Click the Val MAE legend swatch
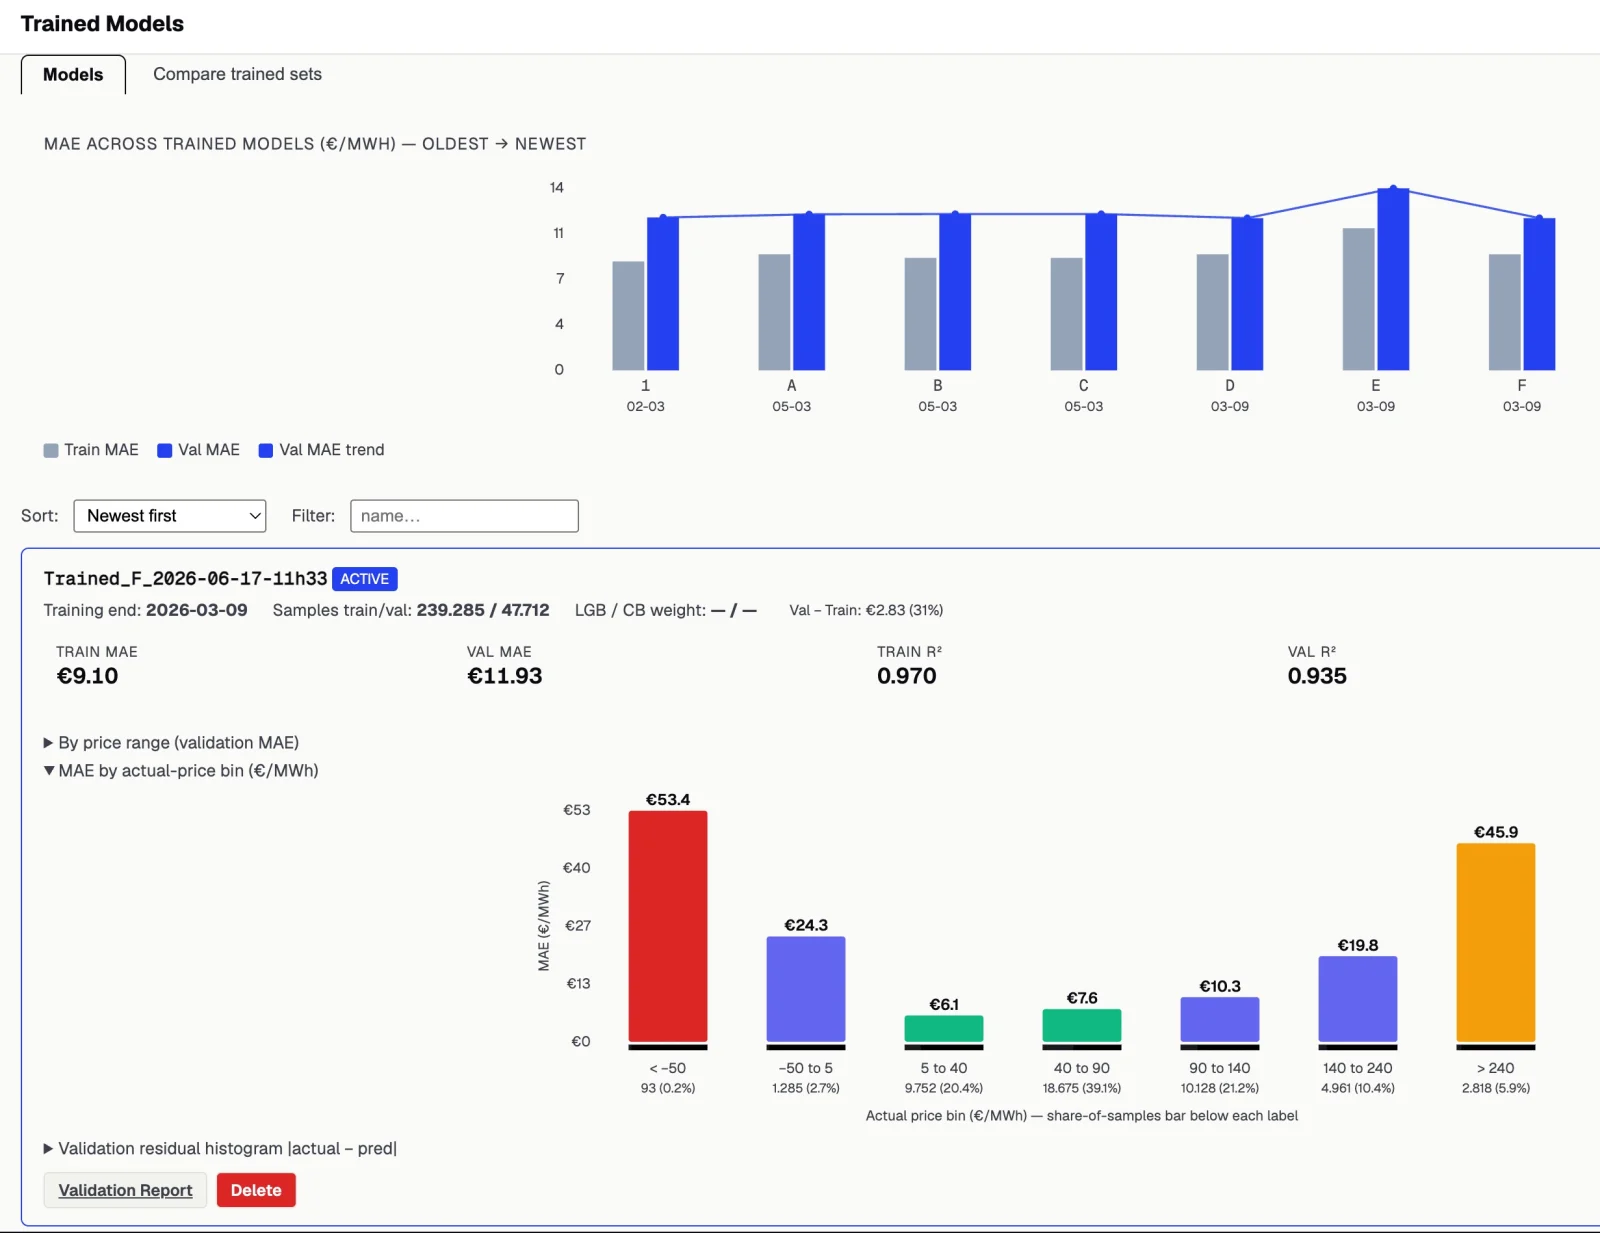Image resolution: width=1600 pixels, height=1233 pixels. [165, 451]
